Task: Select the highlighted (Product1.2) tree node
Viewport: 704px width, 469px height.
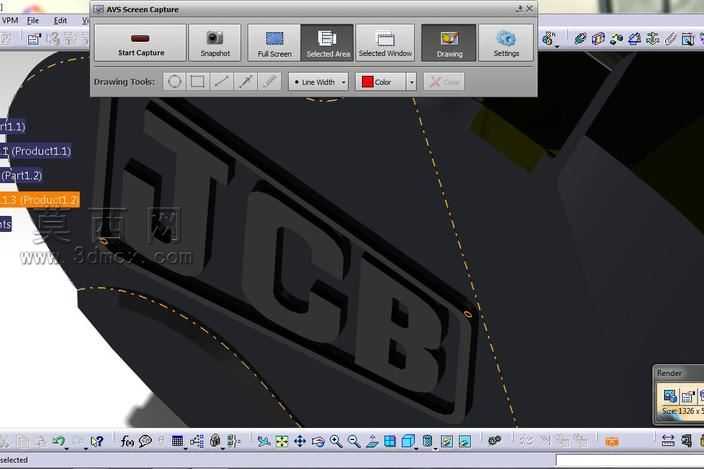Action: coord(40,200)
